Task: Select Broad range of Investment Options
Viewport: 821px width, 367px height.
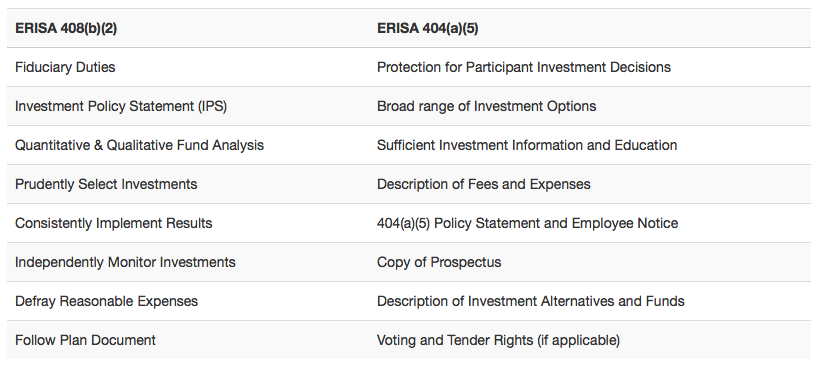Action: click(486, 106)
